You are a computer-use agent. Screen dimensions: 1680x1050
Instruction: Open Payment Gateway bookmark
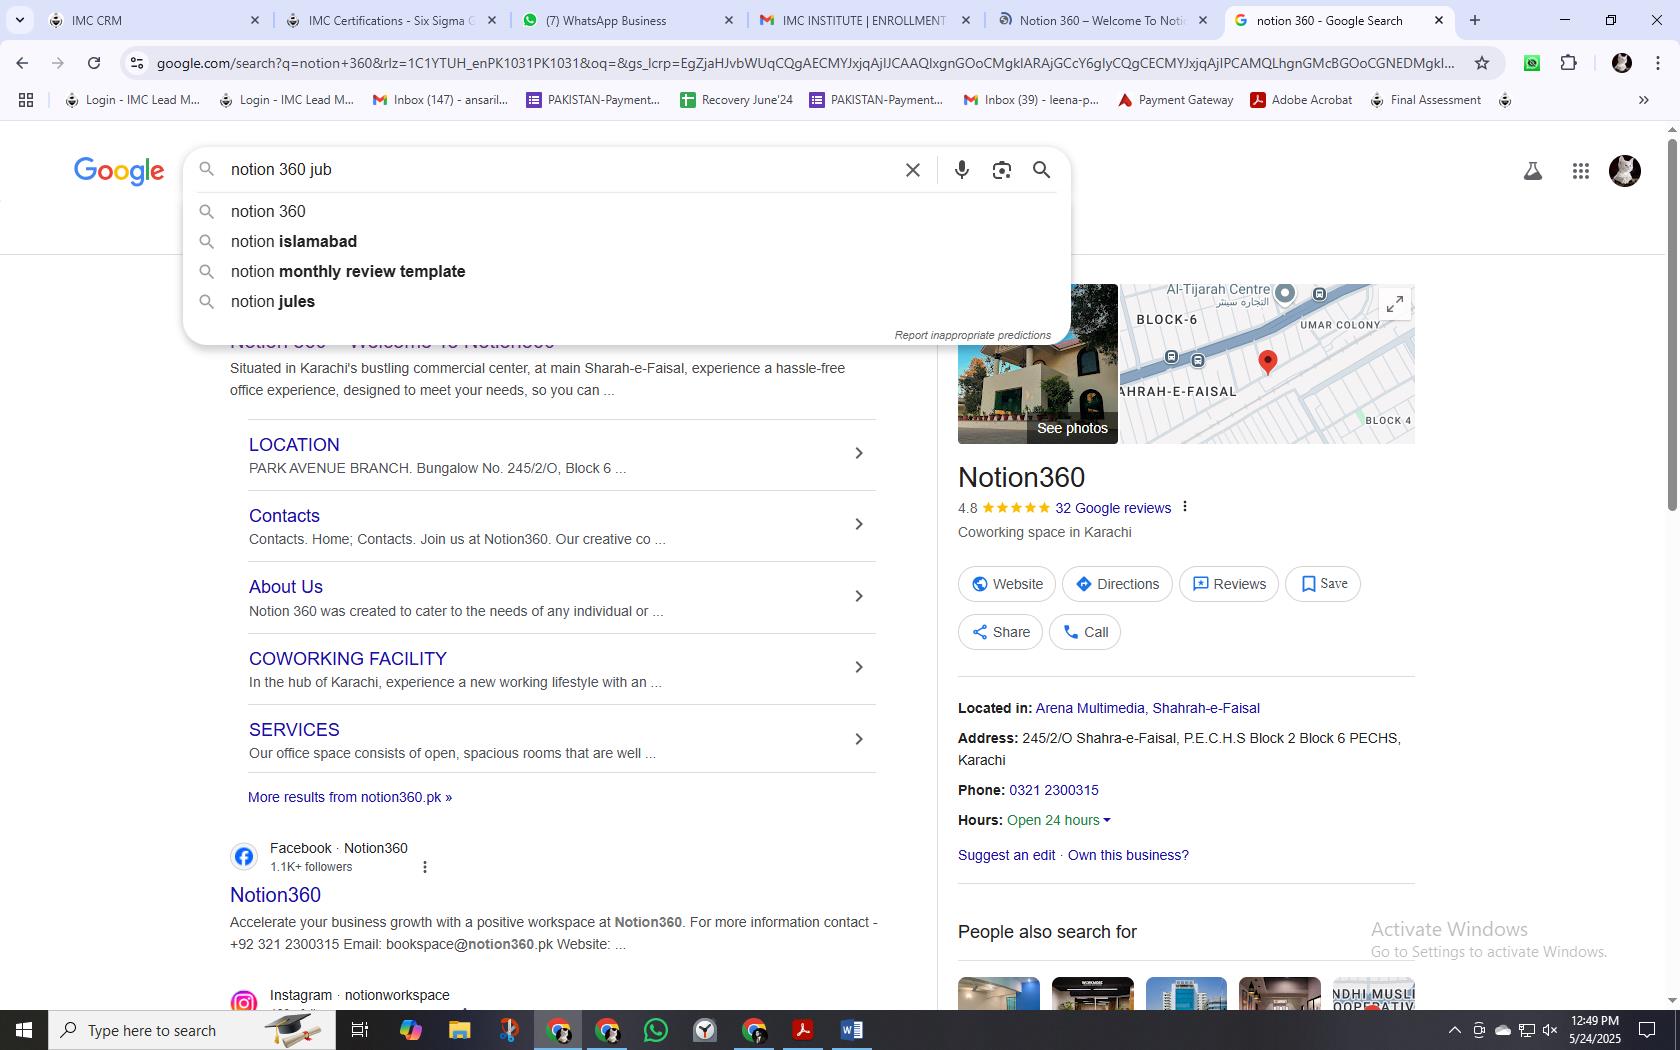1175,100
